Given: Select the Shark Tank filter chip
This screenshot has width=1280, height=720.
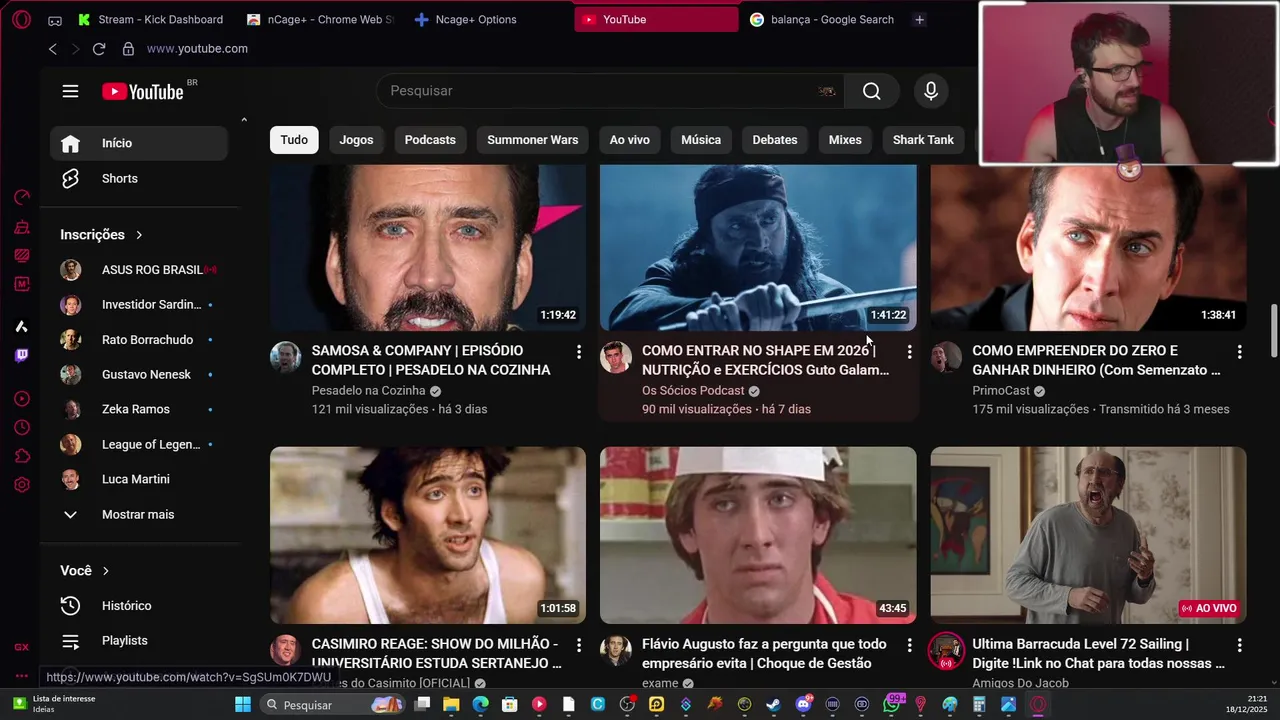Looking at the screenshot, I should [923, 140].
